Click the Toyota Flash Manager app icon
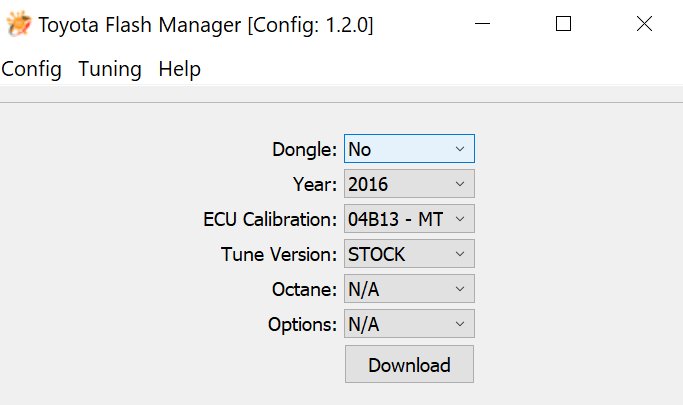683x405 pixels. pos(19,24)
